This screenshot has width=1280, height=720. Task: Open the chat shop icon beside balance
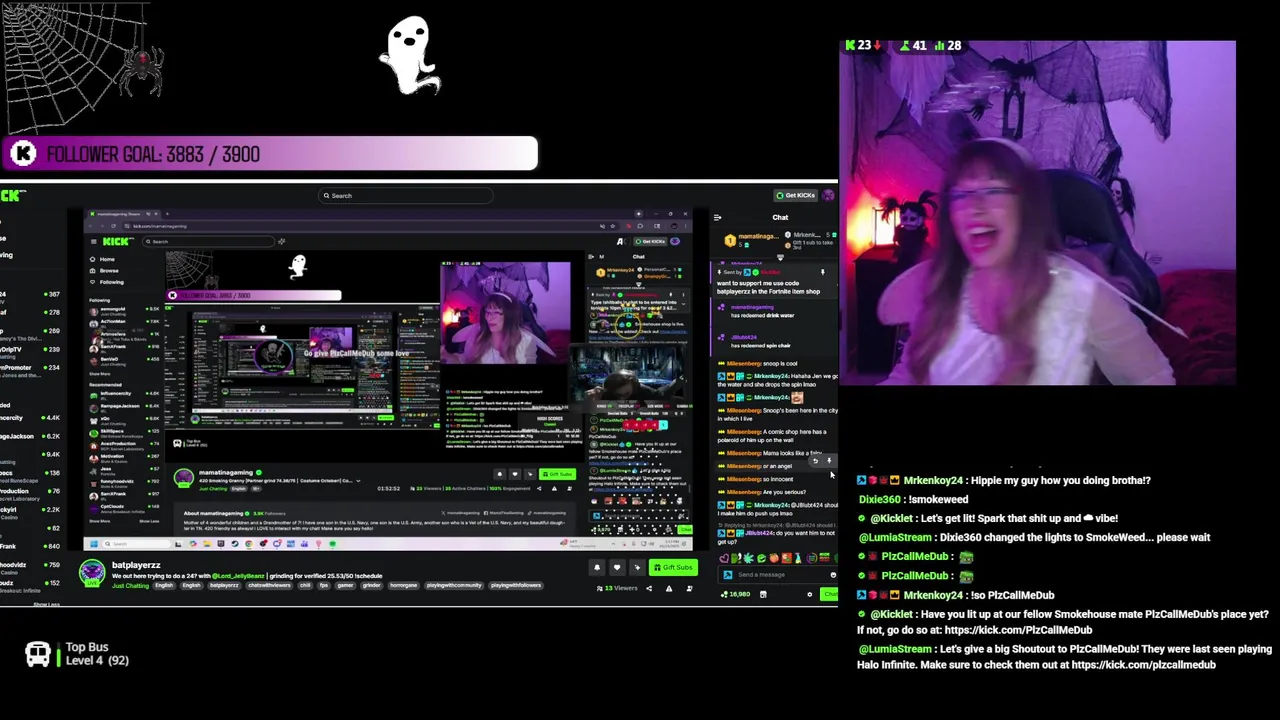[x=763, y=594]
